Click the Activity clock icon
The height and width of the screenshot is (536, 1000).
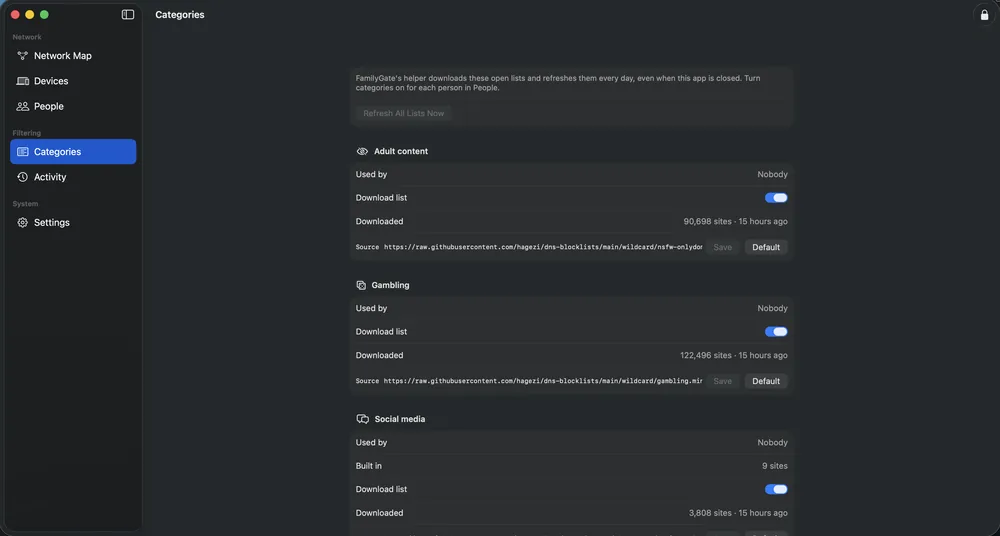click(x=22, y=177)
